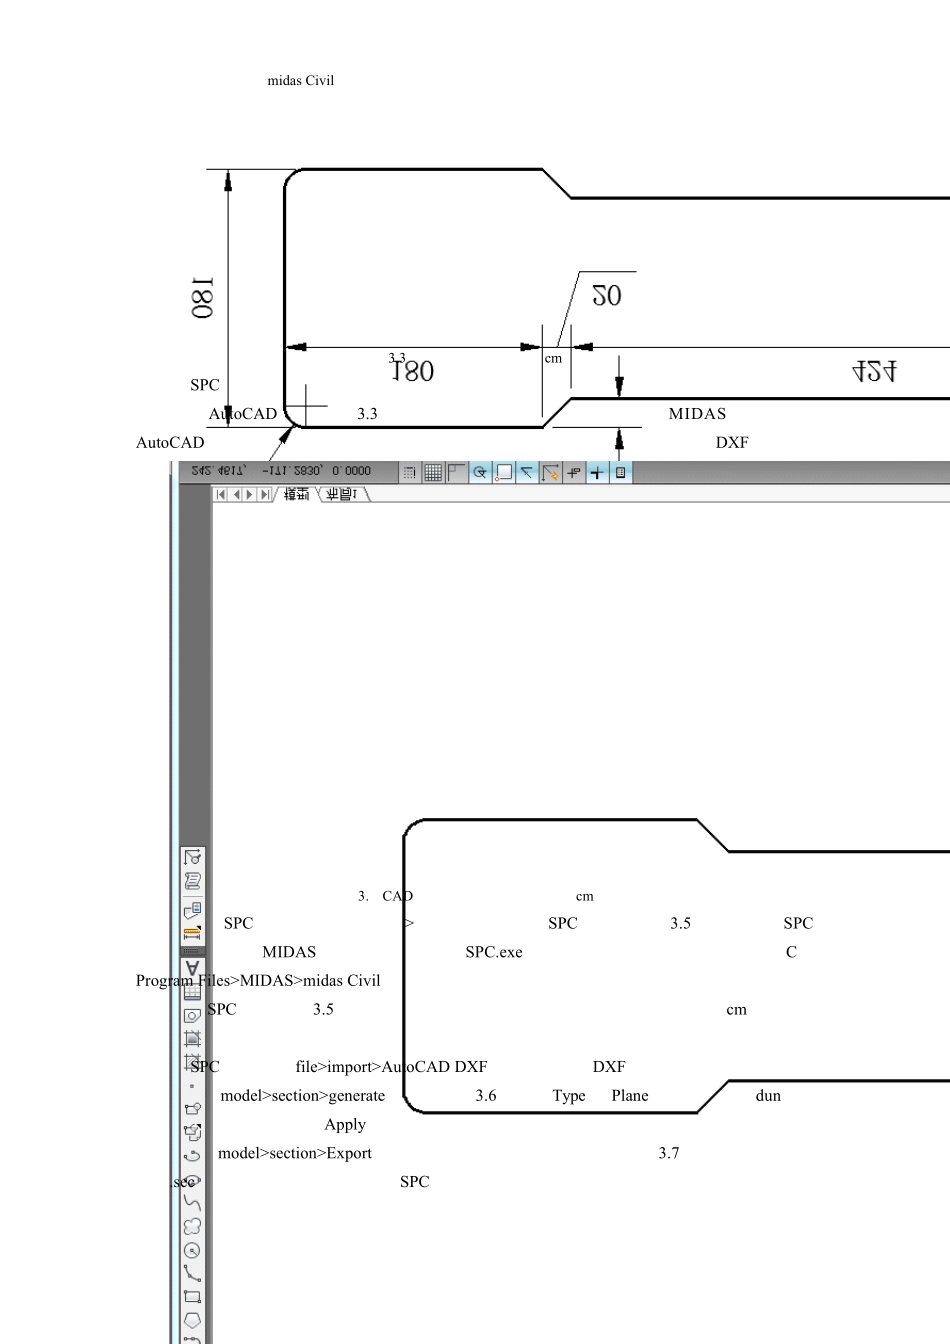This screenshot has width=950, height=1344.
Task: Select the Ellipse Arc tool
Action: [192, 1155]
